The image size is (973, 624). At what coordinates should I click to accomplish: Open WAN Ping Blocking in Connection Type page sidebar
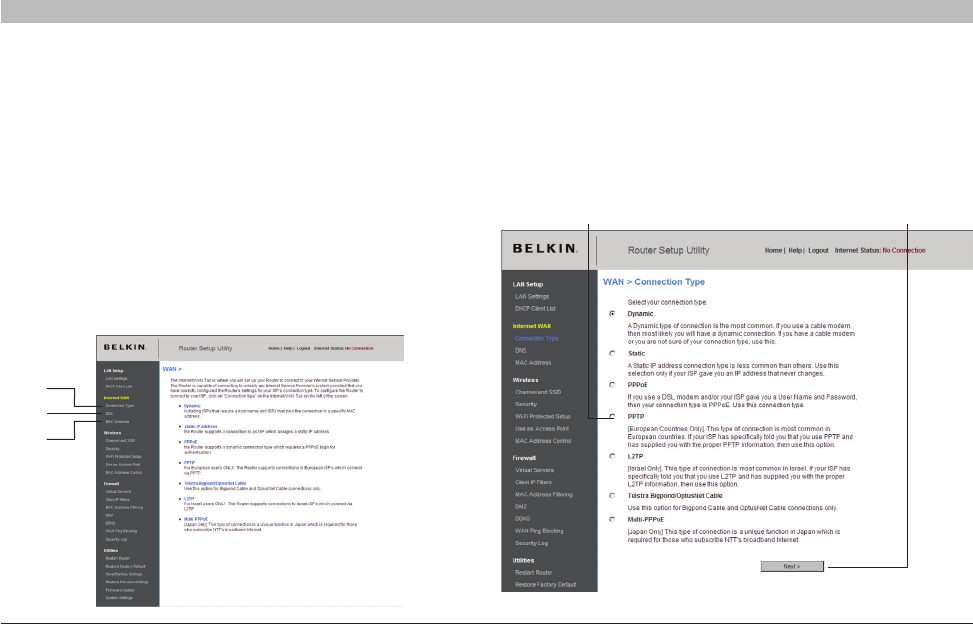[539, 531]
